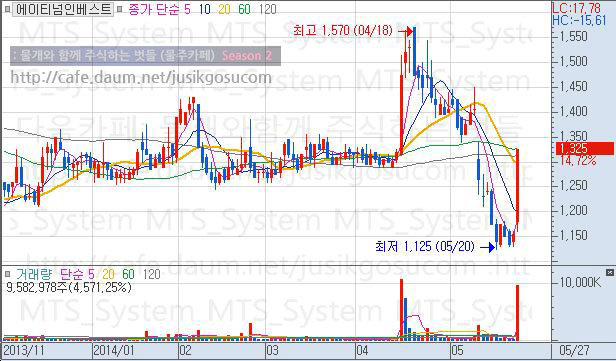The width and height of the screenshot is (616, 361).
Task: Toggle the 120-day price moving average
Action: tap(268, 9)
